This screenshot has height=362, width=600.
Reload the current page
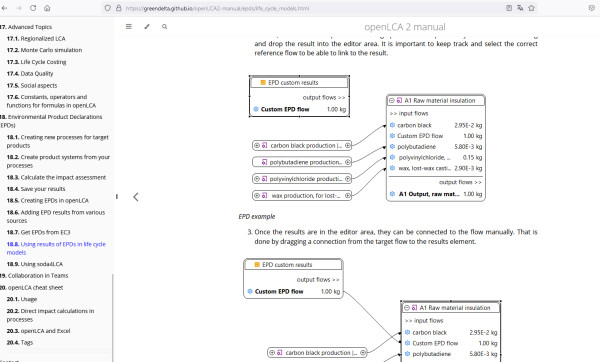tap(33, 8)
